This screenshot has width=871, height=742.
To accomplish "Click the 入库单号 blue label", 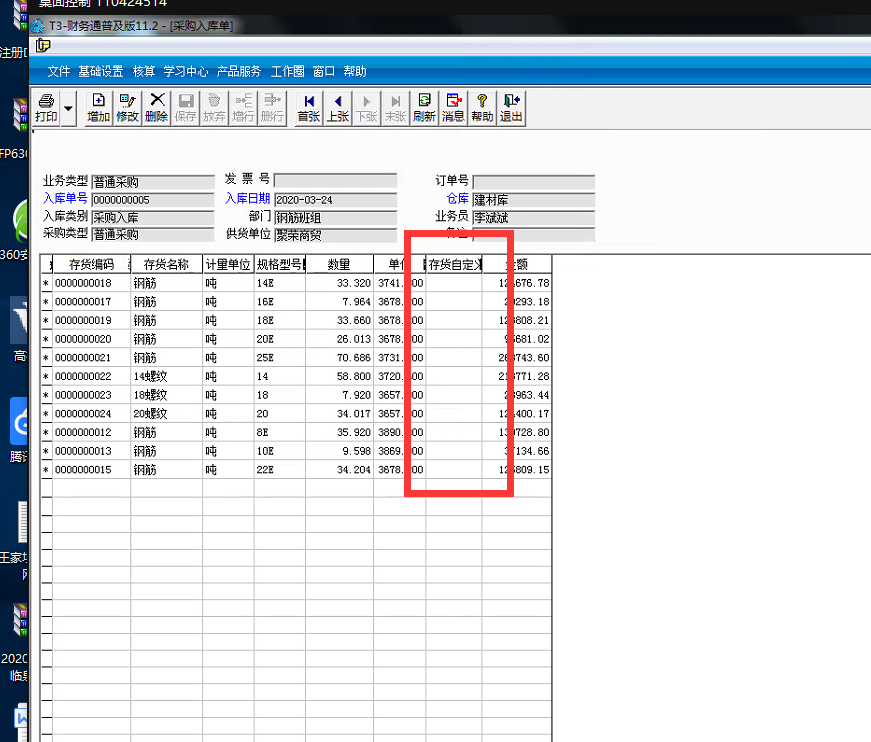I will pyautogui.click(x=66, y=198).
